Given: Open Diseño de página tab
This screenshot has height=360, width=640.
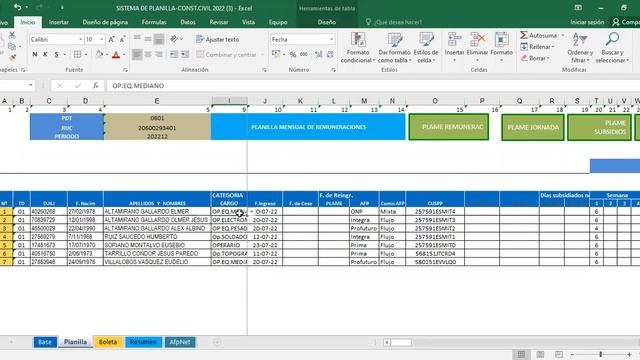Looking at the screenshot, I should tap(105, 22).
